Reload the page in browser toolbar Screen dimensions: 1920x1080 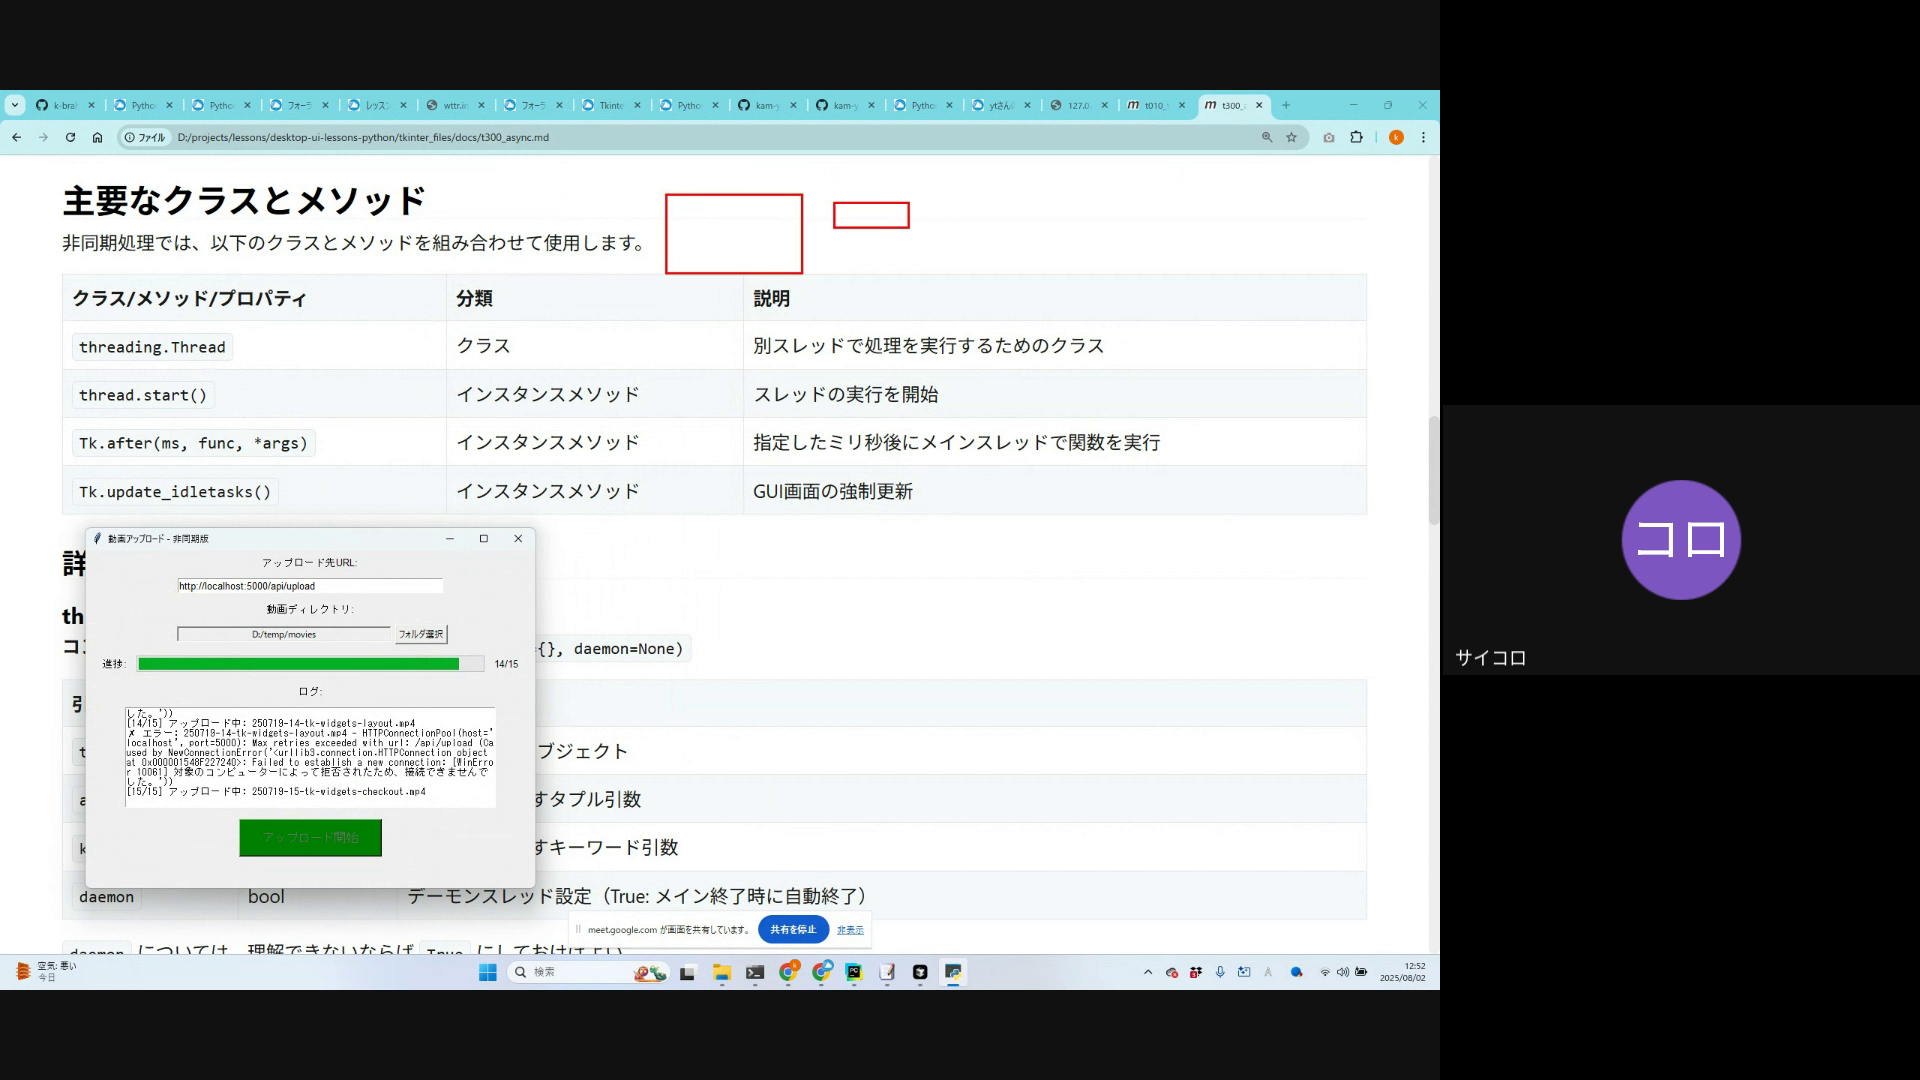[70, 138]
